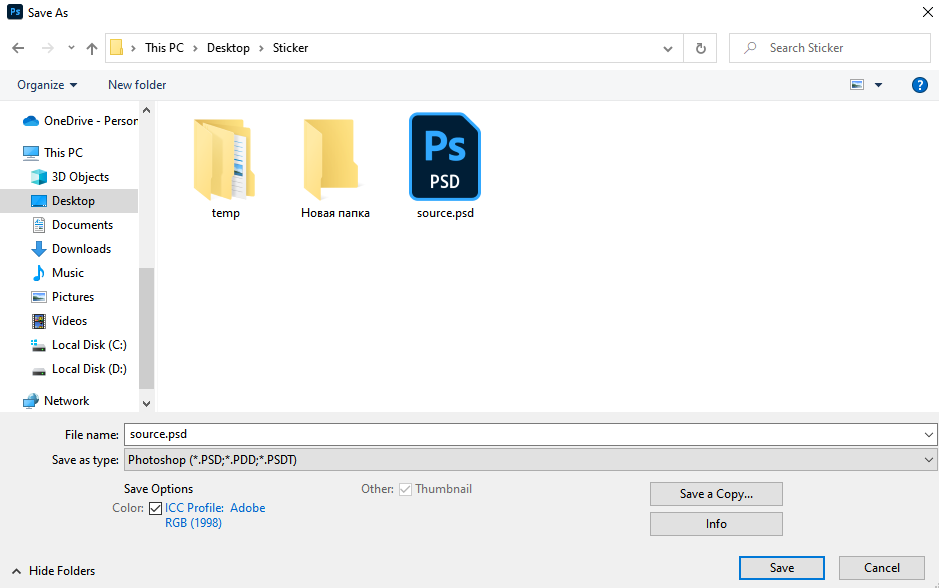Viewport: 939px width, 588px height.
Task: Select This PC in address path
Action: click(x=164, y=48)
